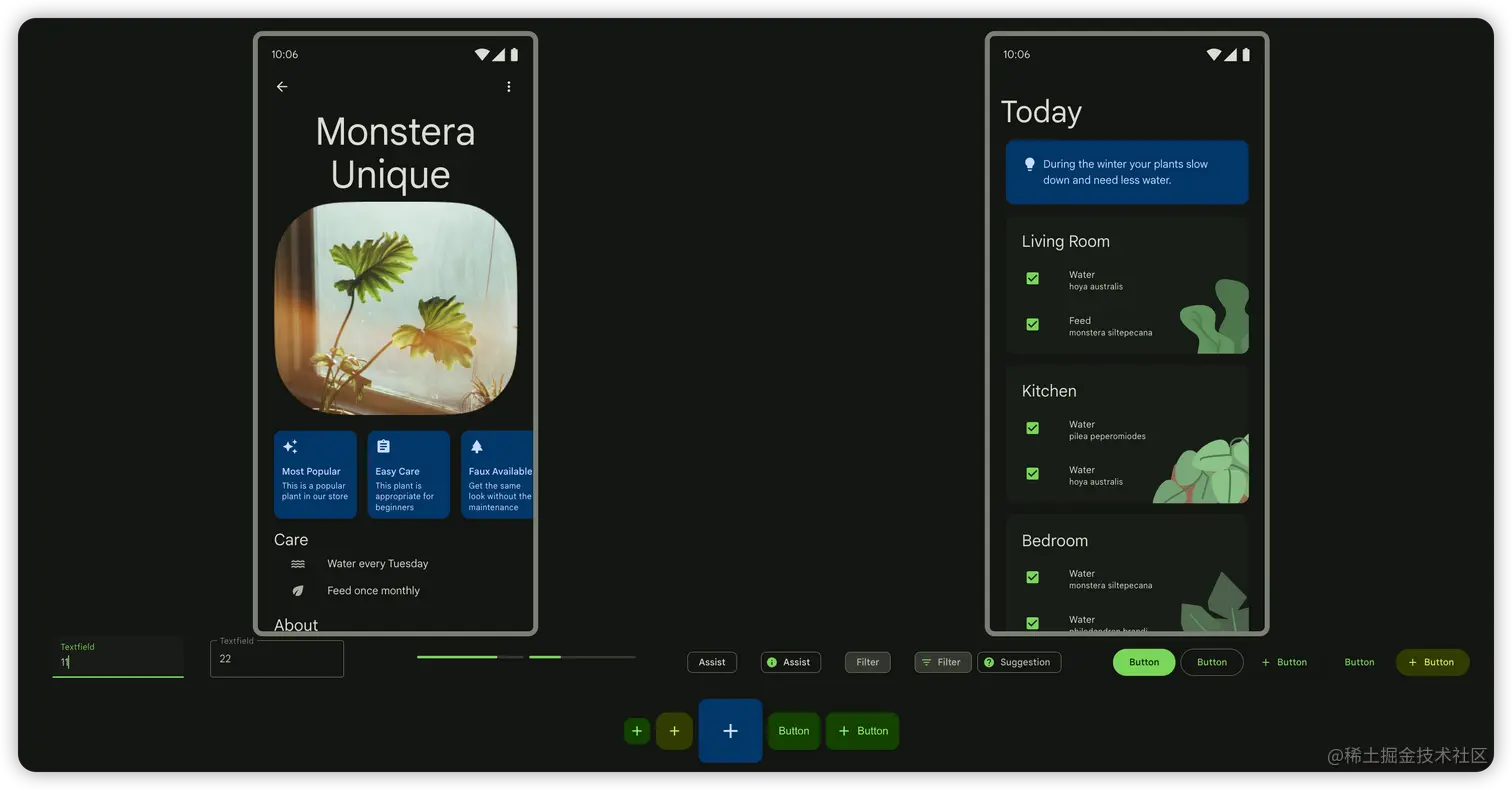Click the small dark green plus FAB

pyautogui.click(x=637, y=731)
